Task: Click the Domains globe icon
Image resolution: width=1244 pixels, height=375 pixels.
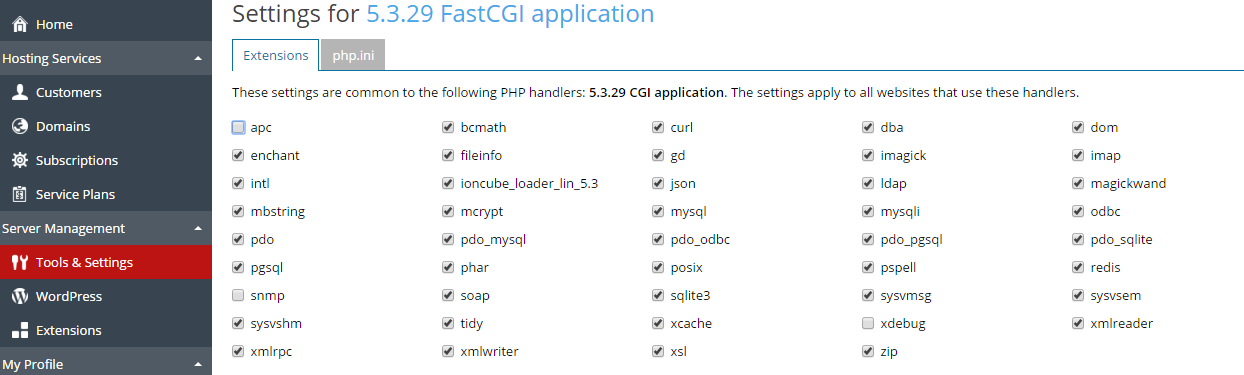Action: tap(19, 126)
